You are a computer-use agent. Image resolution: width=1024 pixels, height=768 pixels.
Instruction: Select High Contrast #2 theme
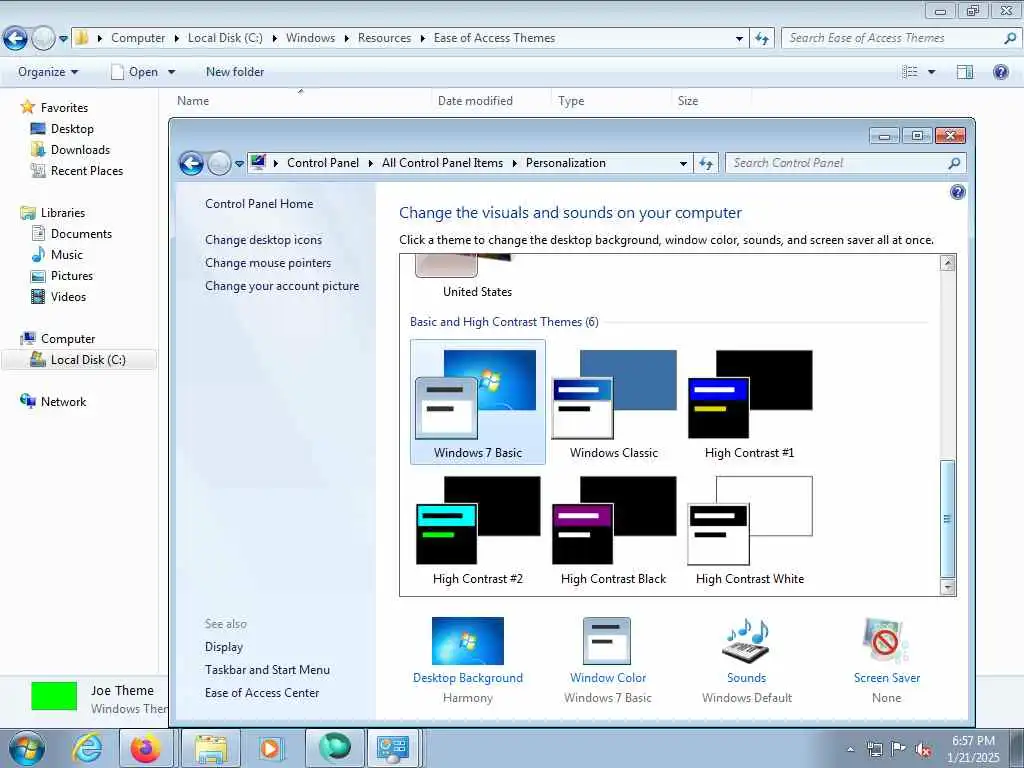[x=477, y=530]
